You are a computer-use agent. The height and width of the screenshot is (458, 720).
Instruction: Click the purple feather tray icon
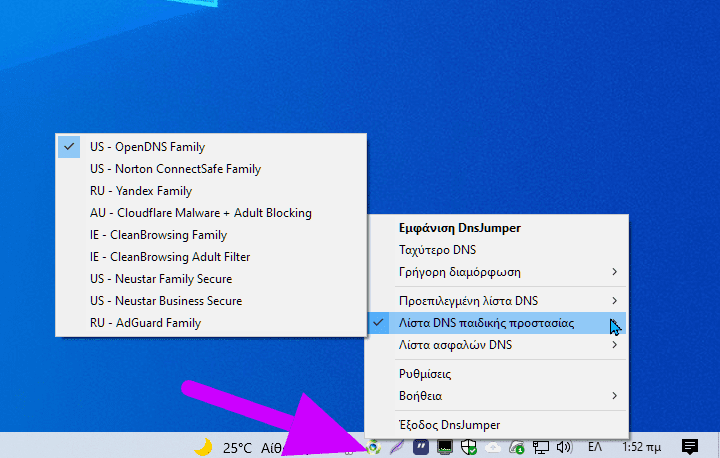[x=397, y=447]
